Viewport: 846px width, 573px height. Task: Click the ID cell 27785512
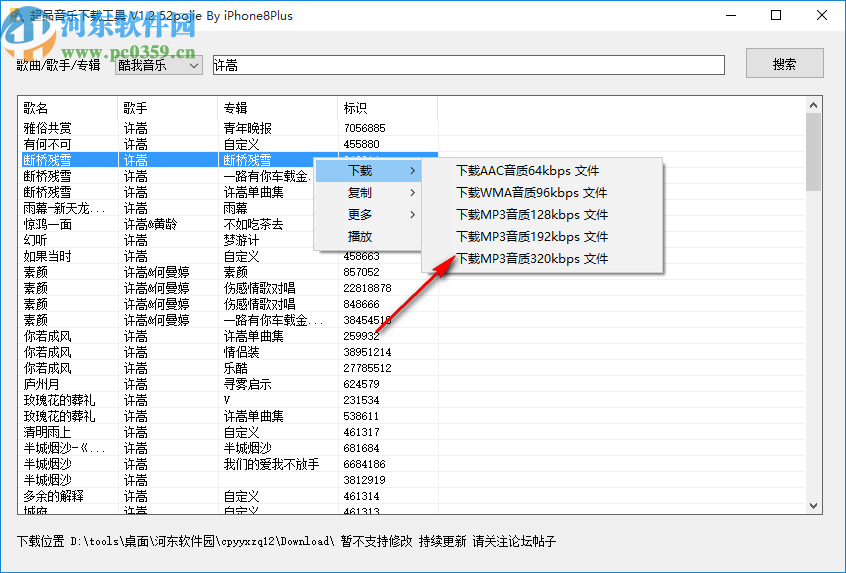(x=367, y=369)
